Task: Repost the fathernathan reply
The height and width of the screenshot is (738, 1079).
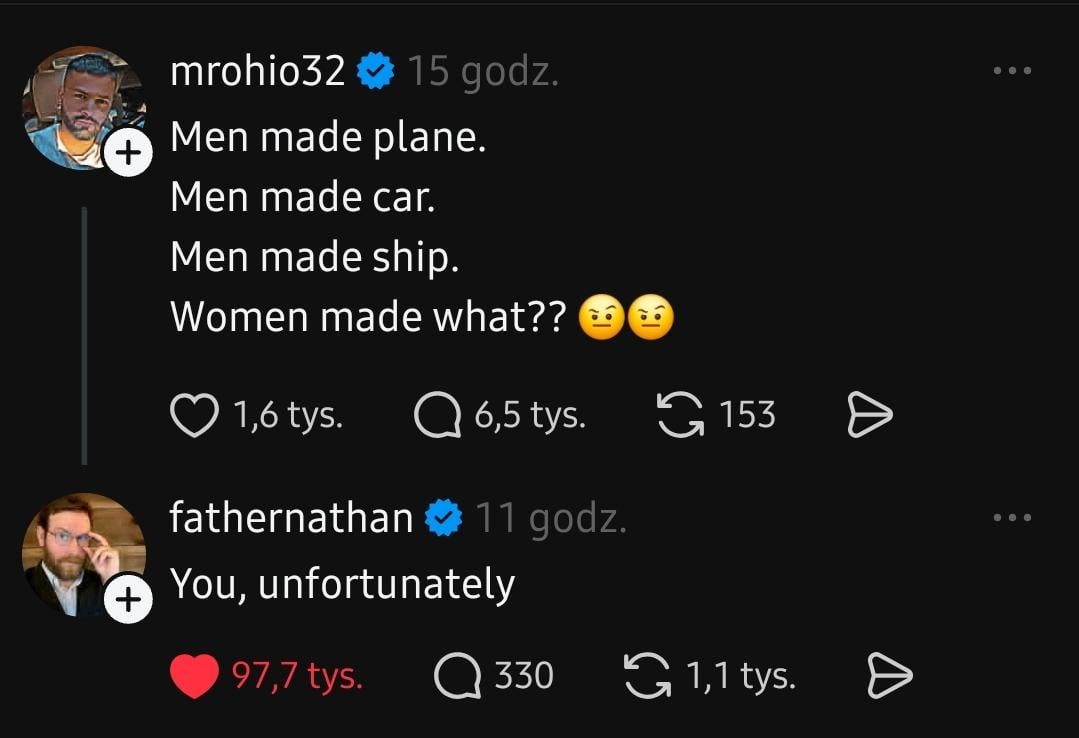Action: pyautogui.click(x=647, y=677)
